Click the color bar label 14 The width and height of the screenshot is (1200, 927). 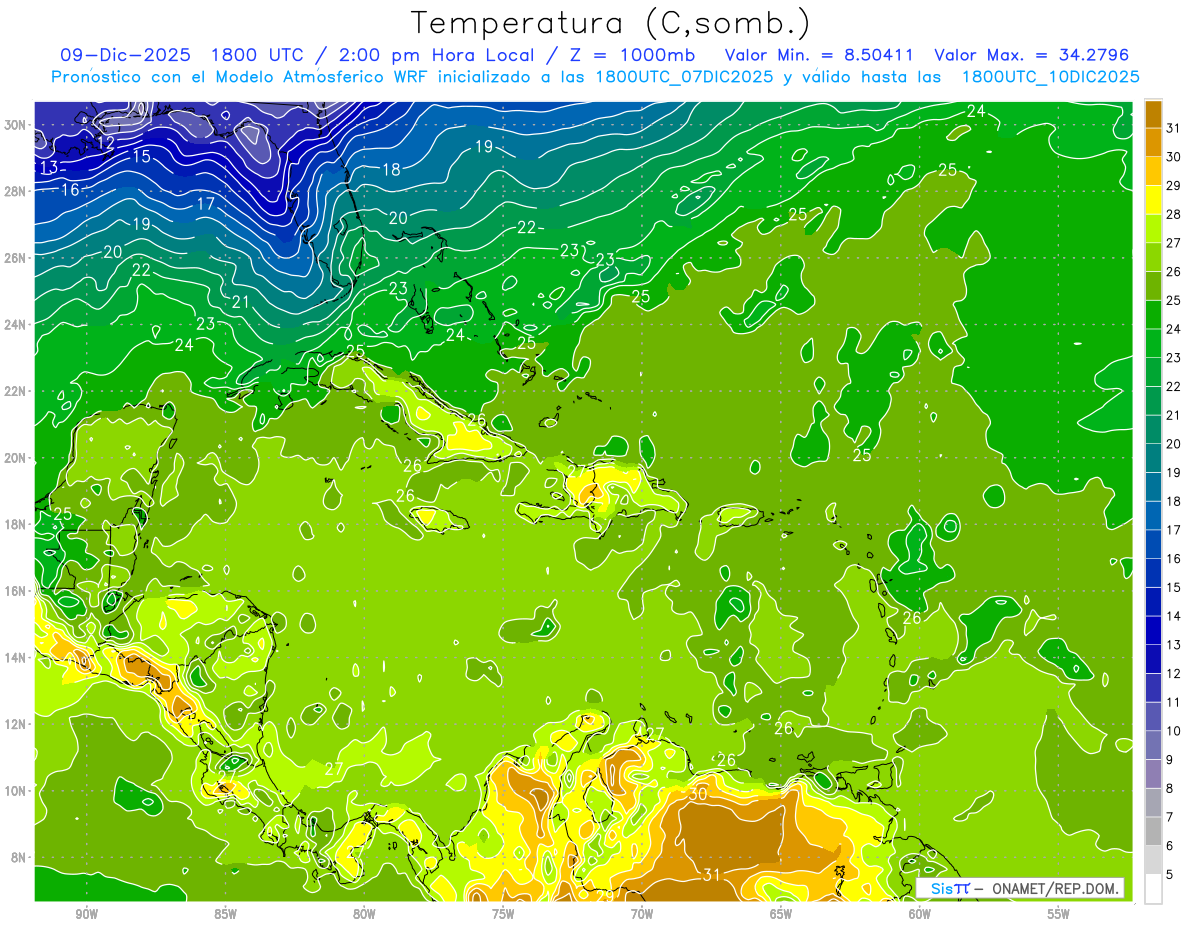[x=1174, y=616]
